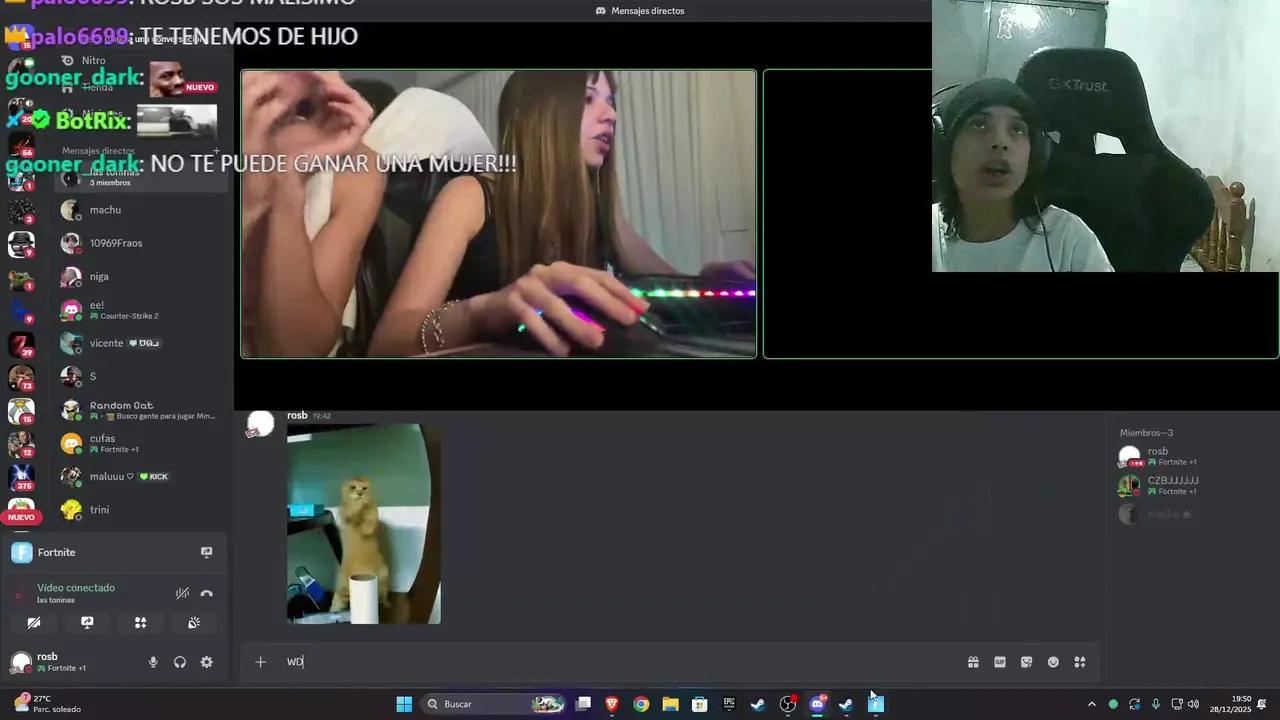
Task: Open direct message with niga
Action: [141, 277]
